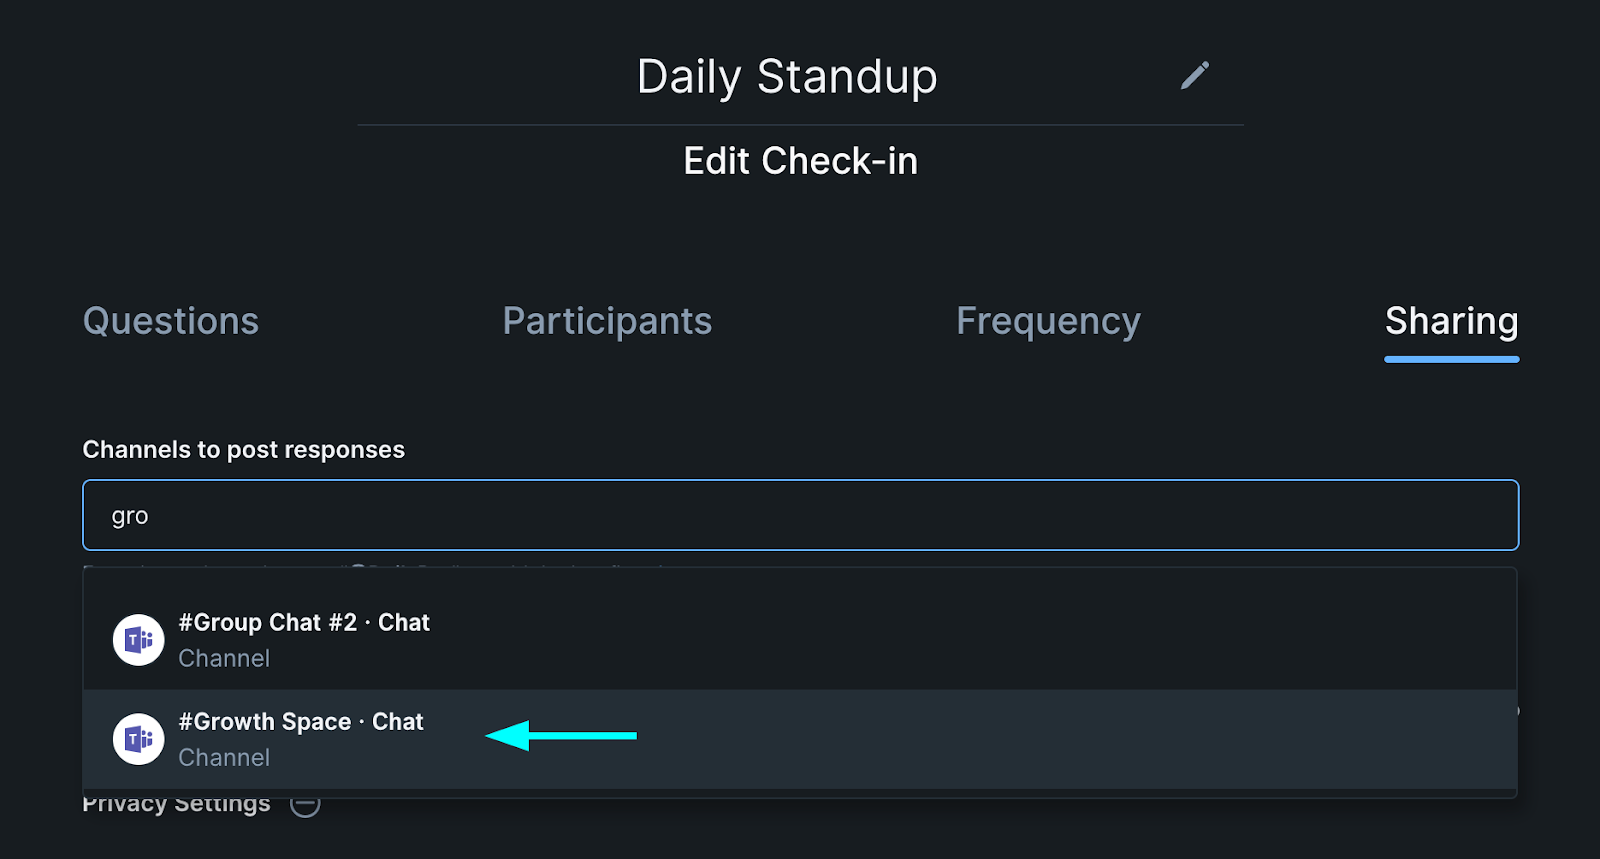Image resolution: width=1600 pixels, height=859 pixels.
Task: Click the Teams icon beside Group Chat #2
Action: point(138,640)
